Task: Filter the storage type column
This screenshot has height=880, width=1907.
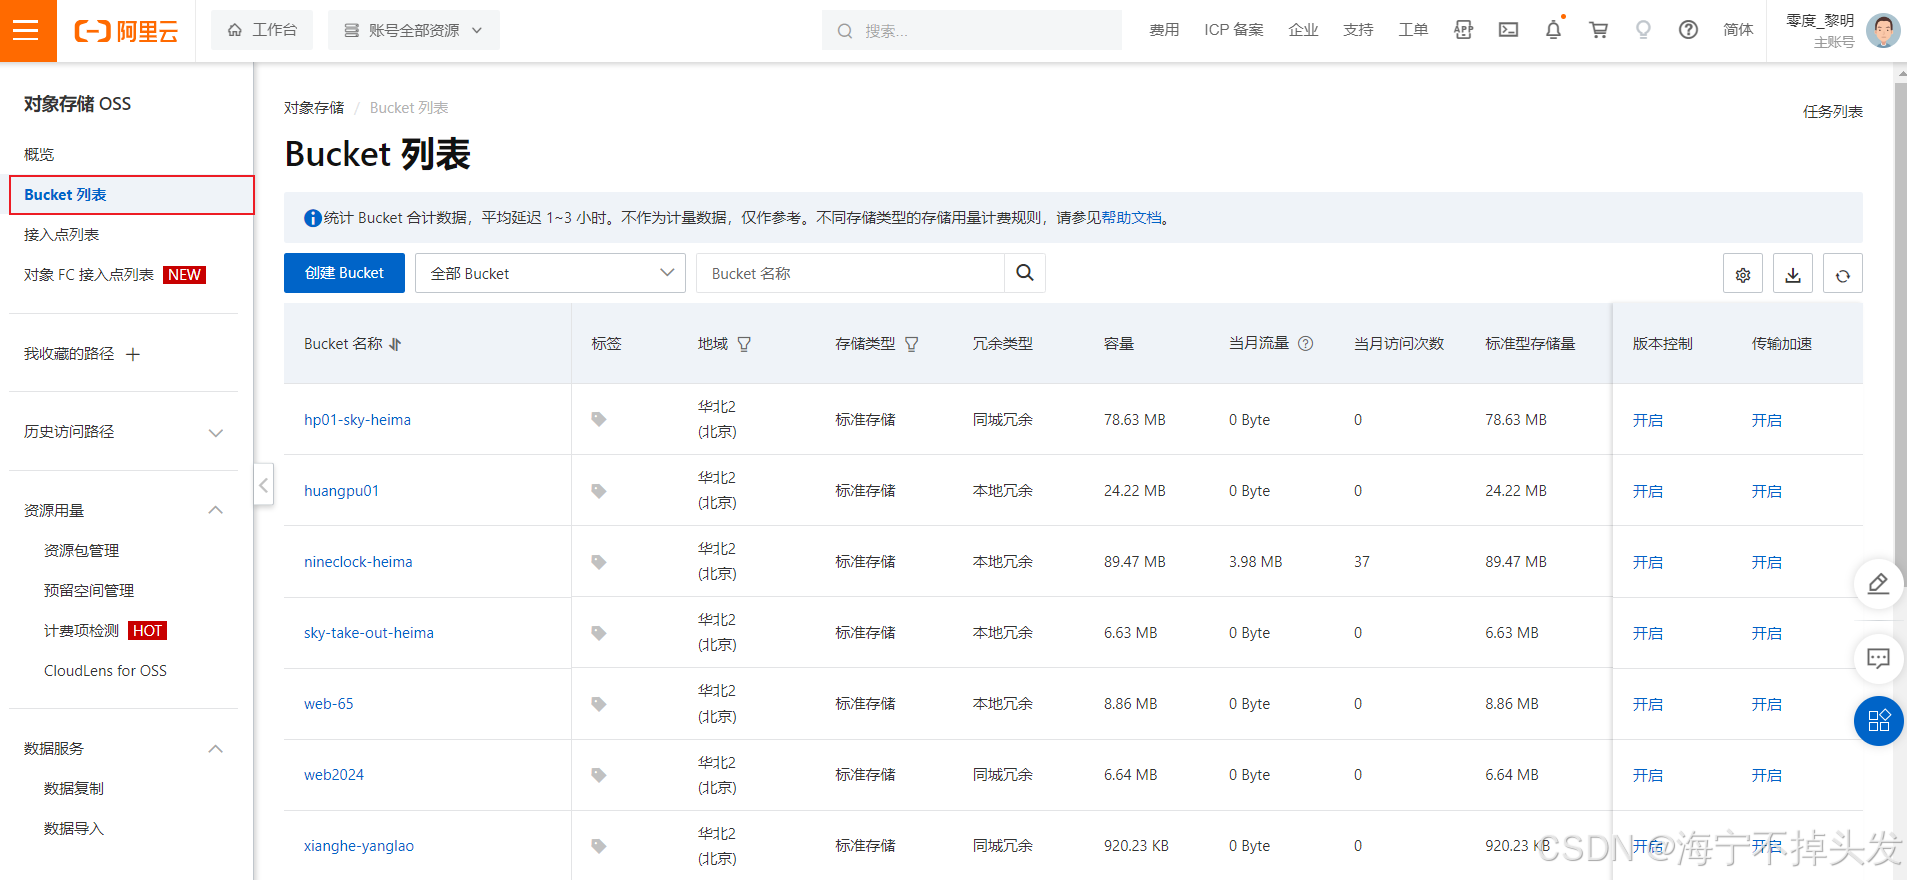Action: click(911, 344)
